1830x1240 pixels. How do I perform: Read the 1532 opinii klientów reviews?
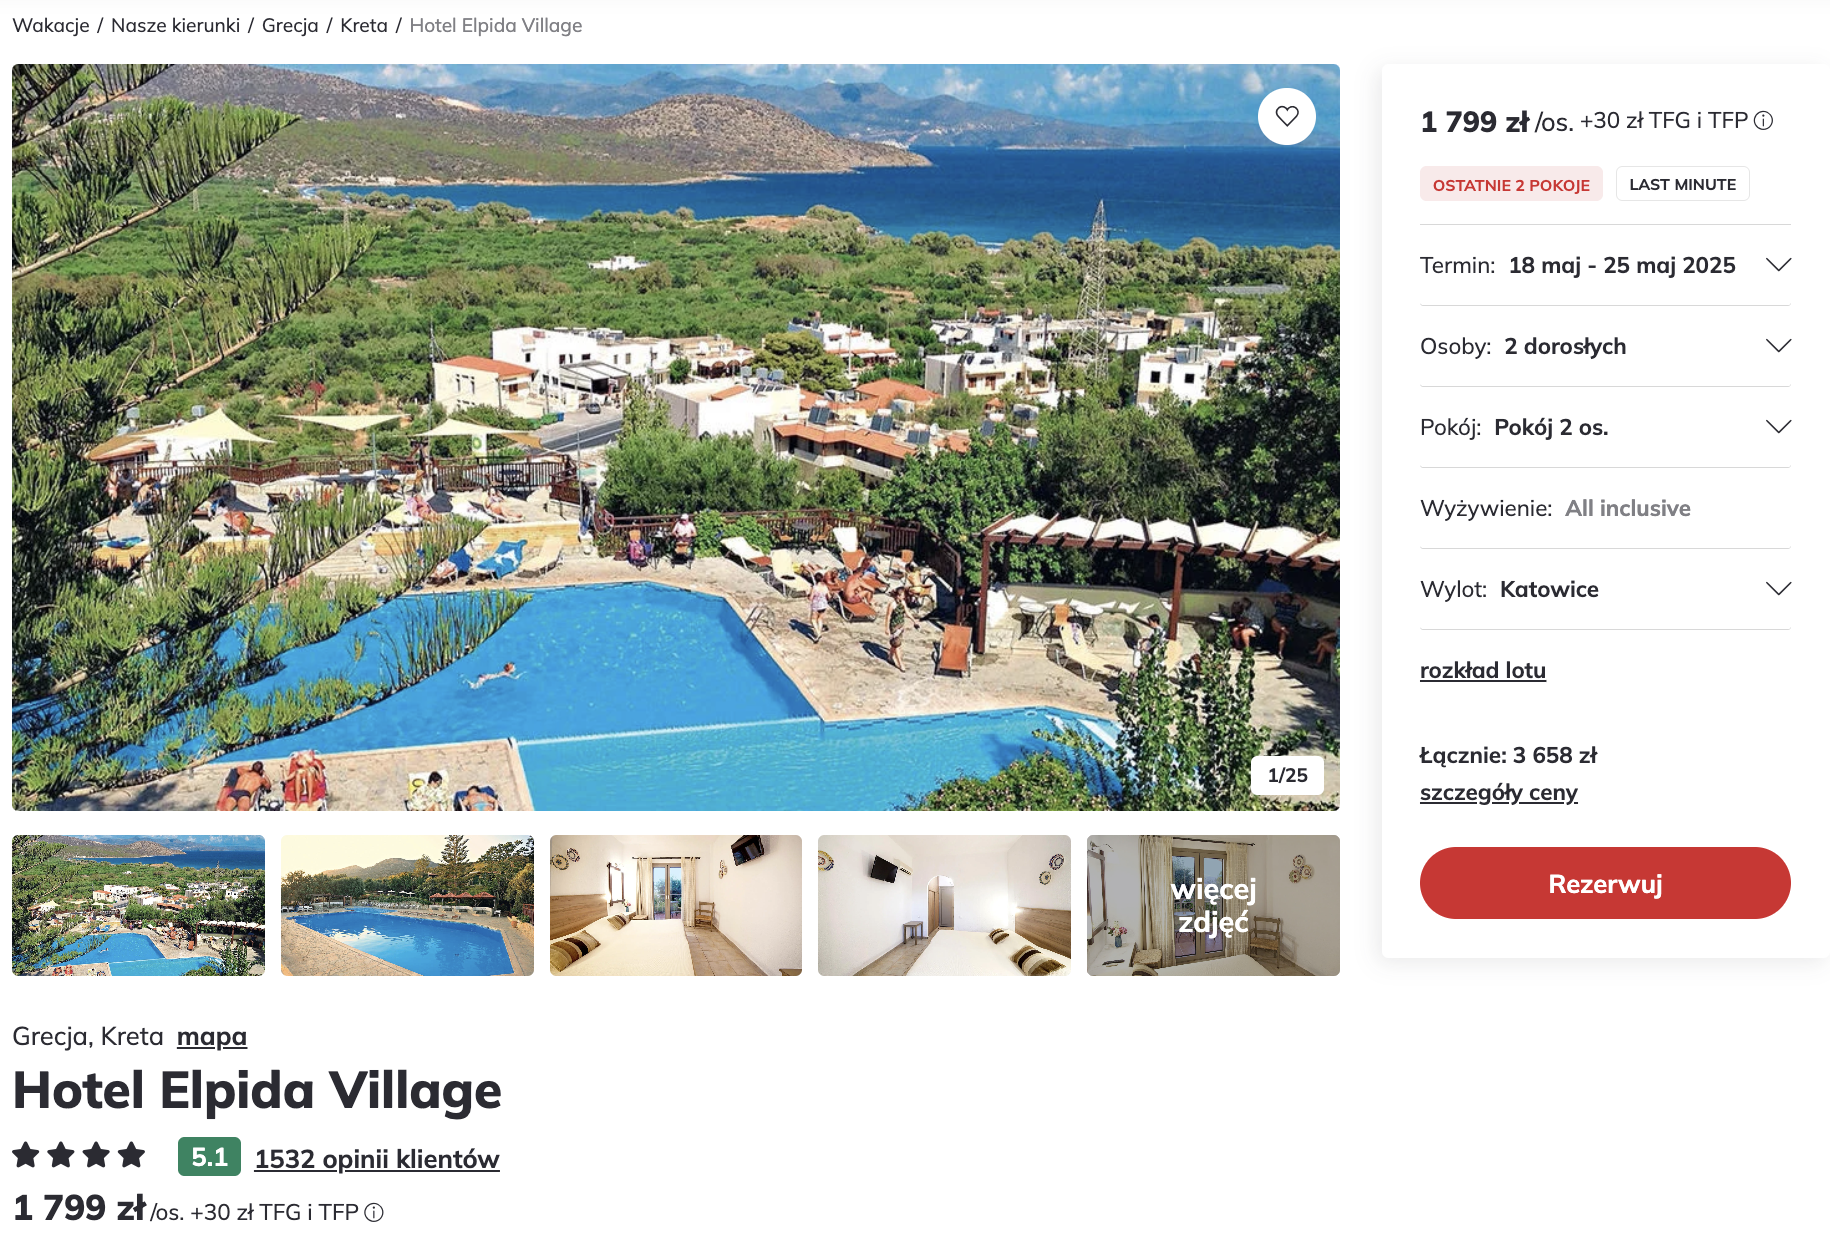tap(377, 1158)
